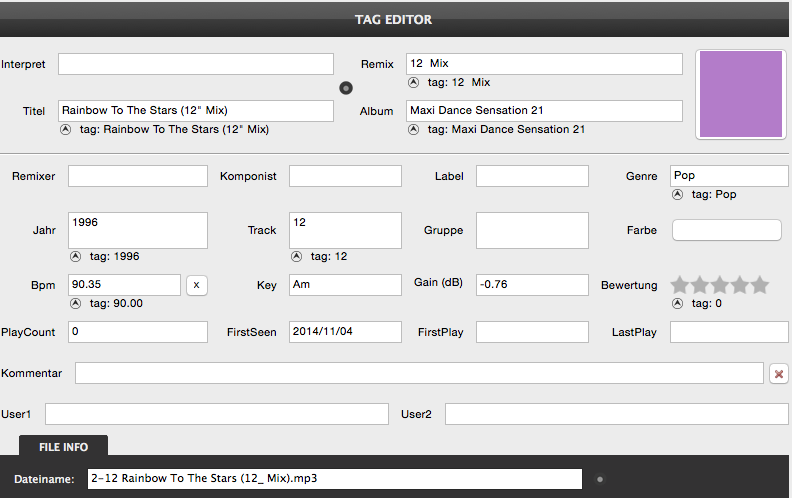The image size is (792, 498).
Task: Click the swap button between Interpret and Titel
Action: [x=345, y=88]
